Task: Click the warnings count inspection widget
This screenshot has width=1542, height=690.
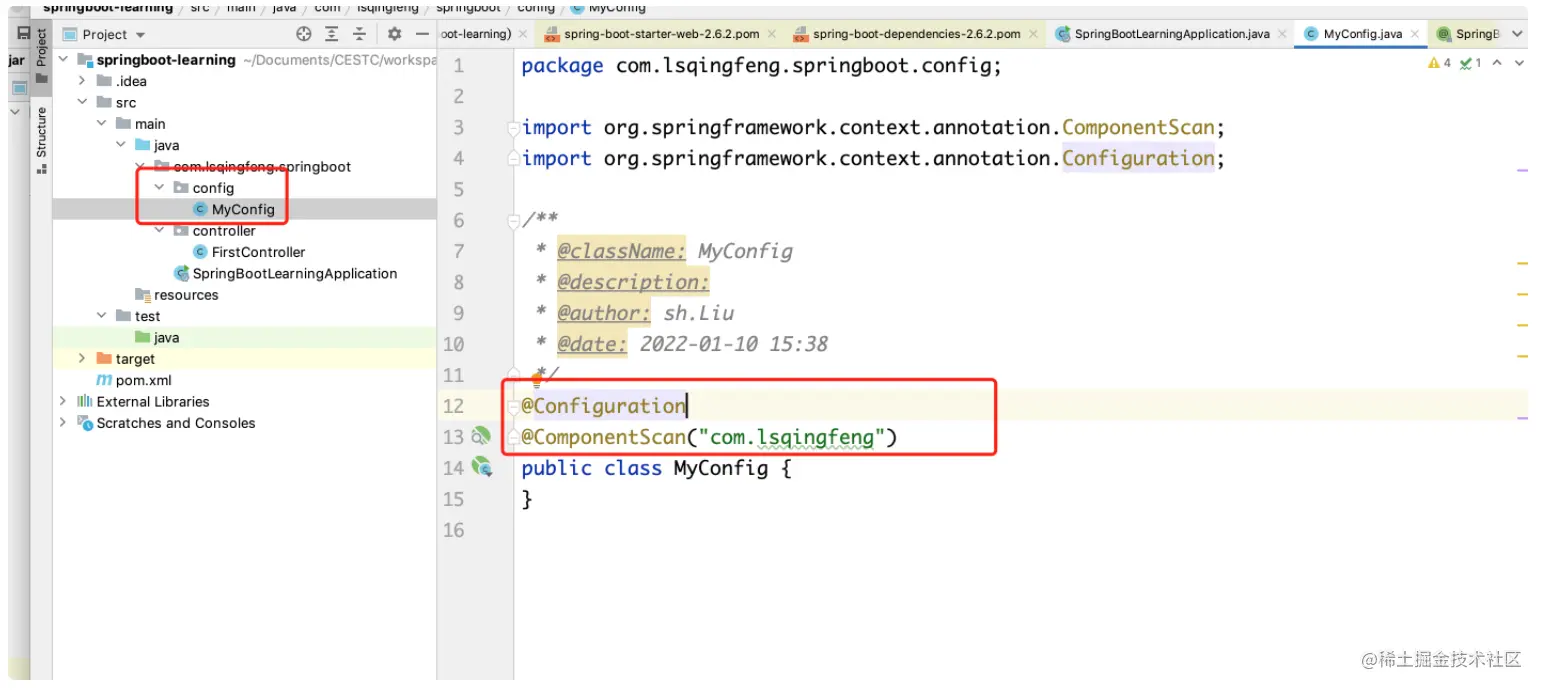Action: (1440, 63)
